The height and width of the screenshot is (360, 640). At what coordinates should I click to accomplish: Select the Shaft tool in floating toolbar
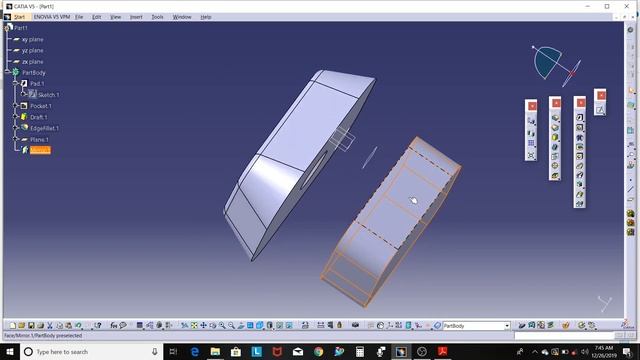(x=580, y=138)
